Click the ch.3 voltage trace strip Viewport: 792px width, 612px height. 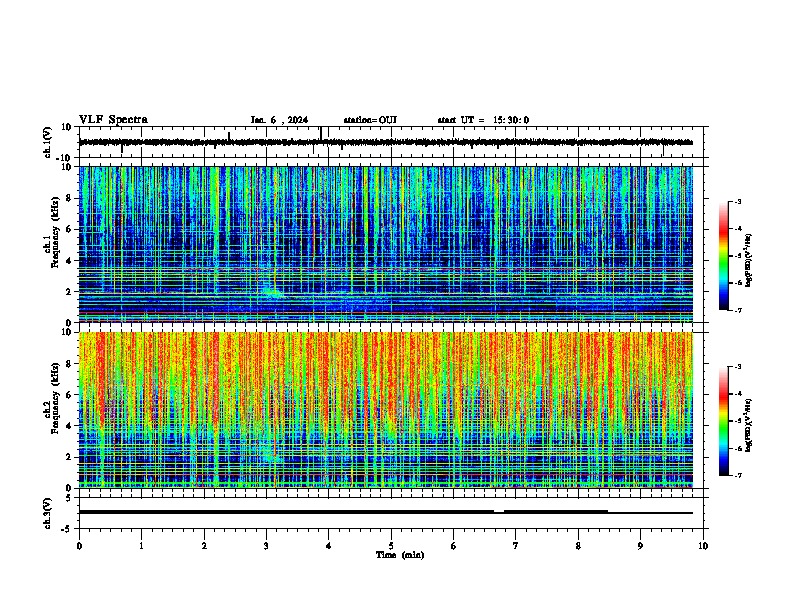click(x=386, y=512)
